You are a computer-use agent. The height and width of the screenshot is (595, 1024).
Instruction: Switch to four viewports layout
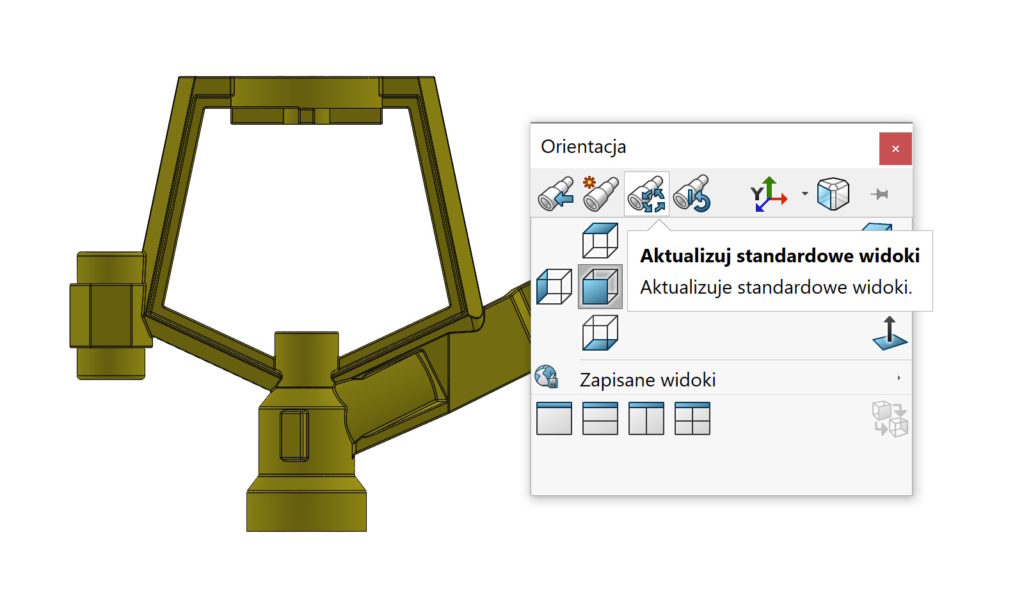pyautogui.click(x=692, y=418)
